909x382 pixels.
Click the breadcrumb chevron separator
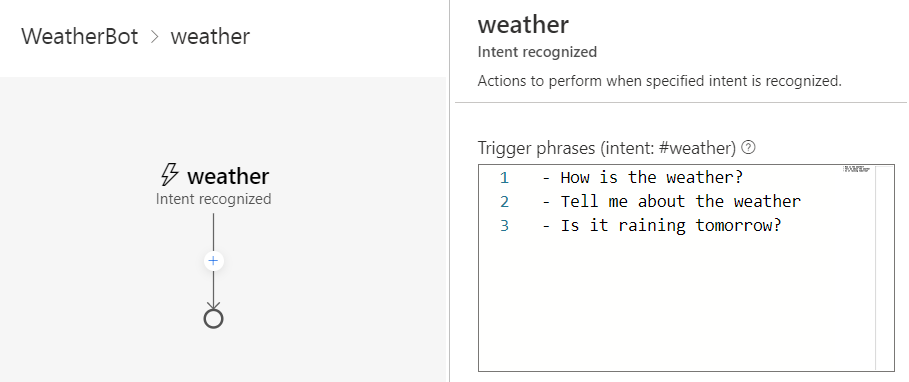154,37
